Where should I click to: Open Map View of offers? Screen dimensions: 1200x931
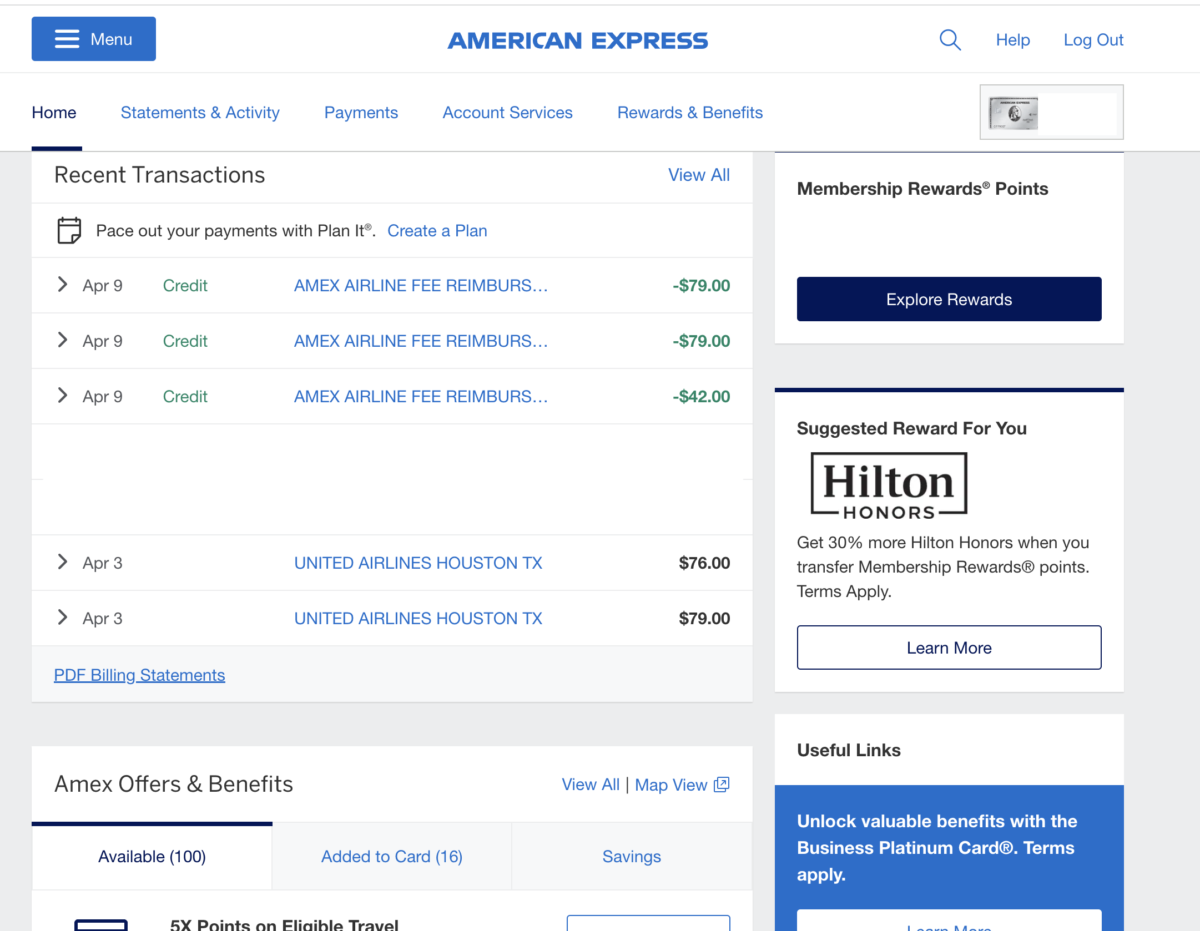[x=671, y=785]
